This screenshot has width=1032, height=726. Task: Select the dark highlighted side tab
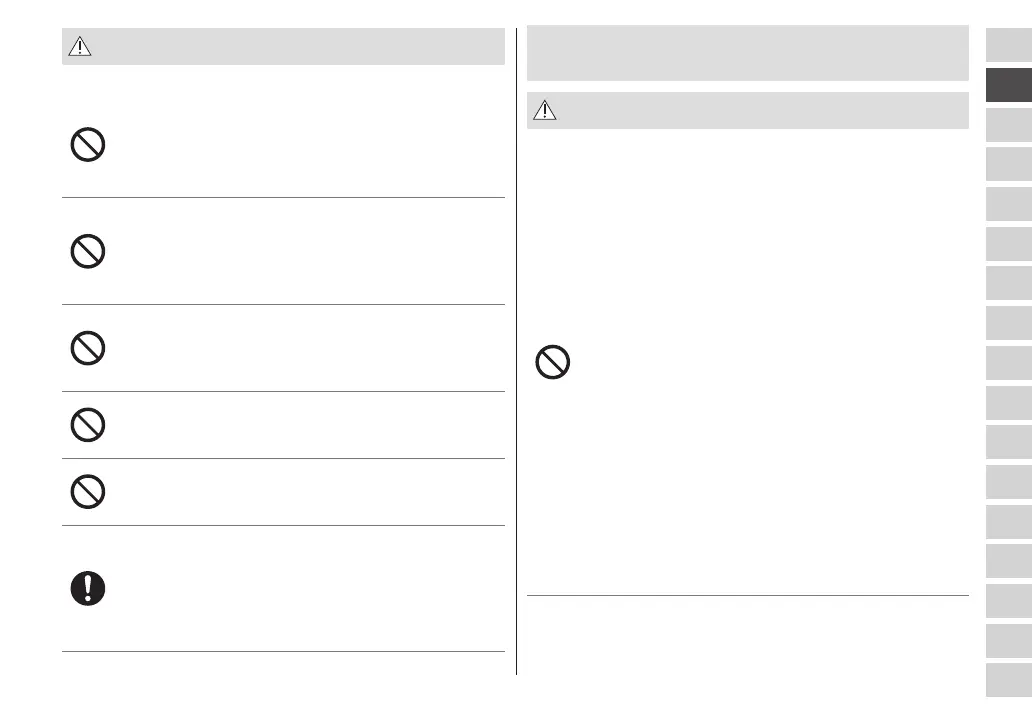[1008, 85]
